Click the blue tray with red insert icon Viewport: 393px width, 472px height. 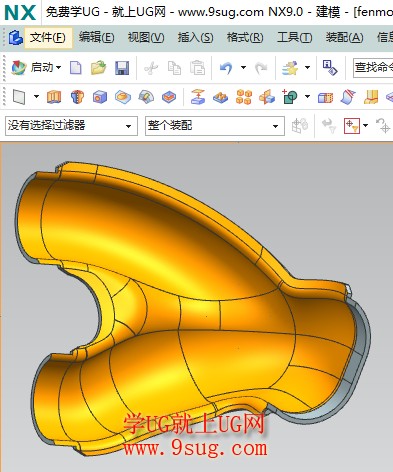click(x=169, y=97)
